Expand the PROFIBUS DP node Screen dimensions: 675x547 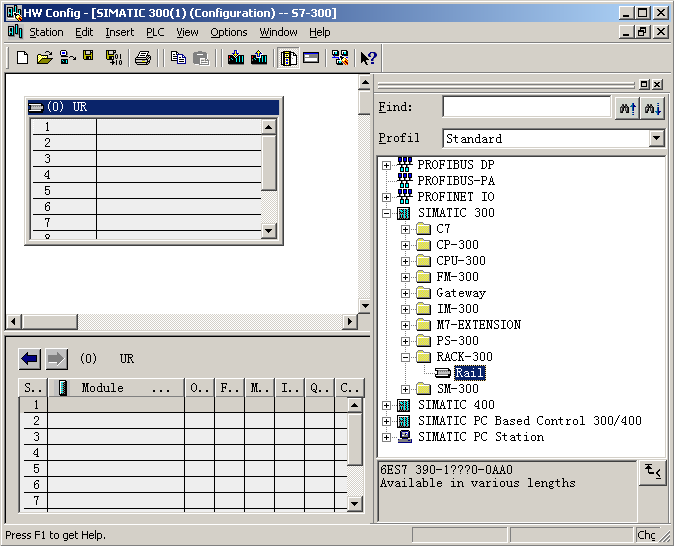[387, 165]
